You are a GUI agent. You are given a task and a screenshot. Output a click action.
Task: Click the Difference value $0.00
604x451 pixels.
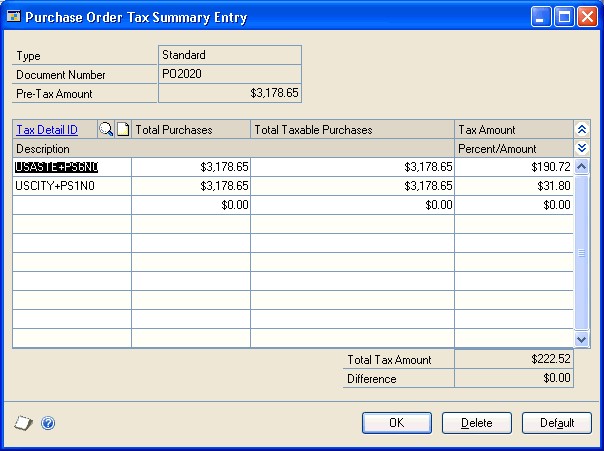(x=514, y=378)
